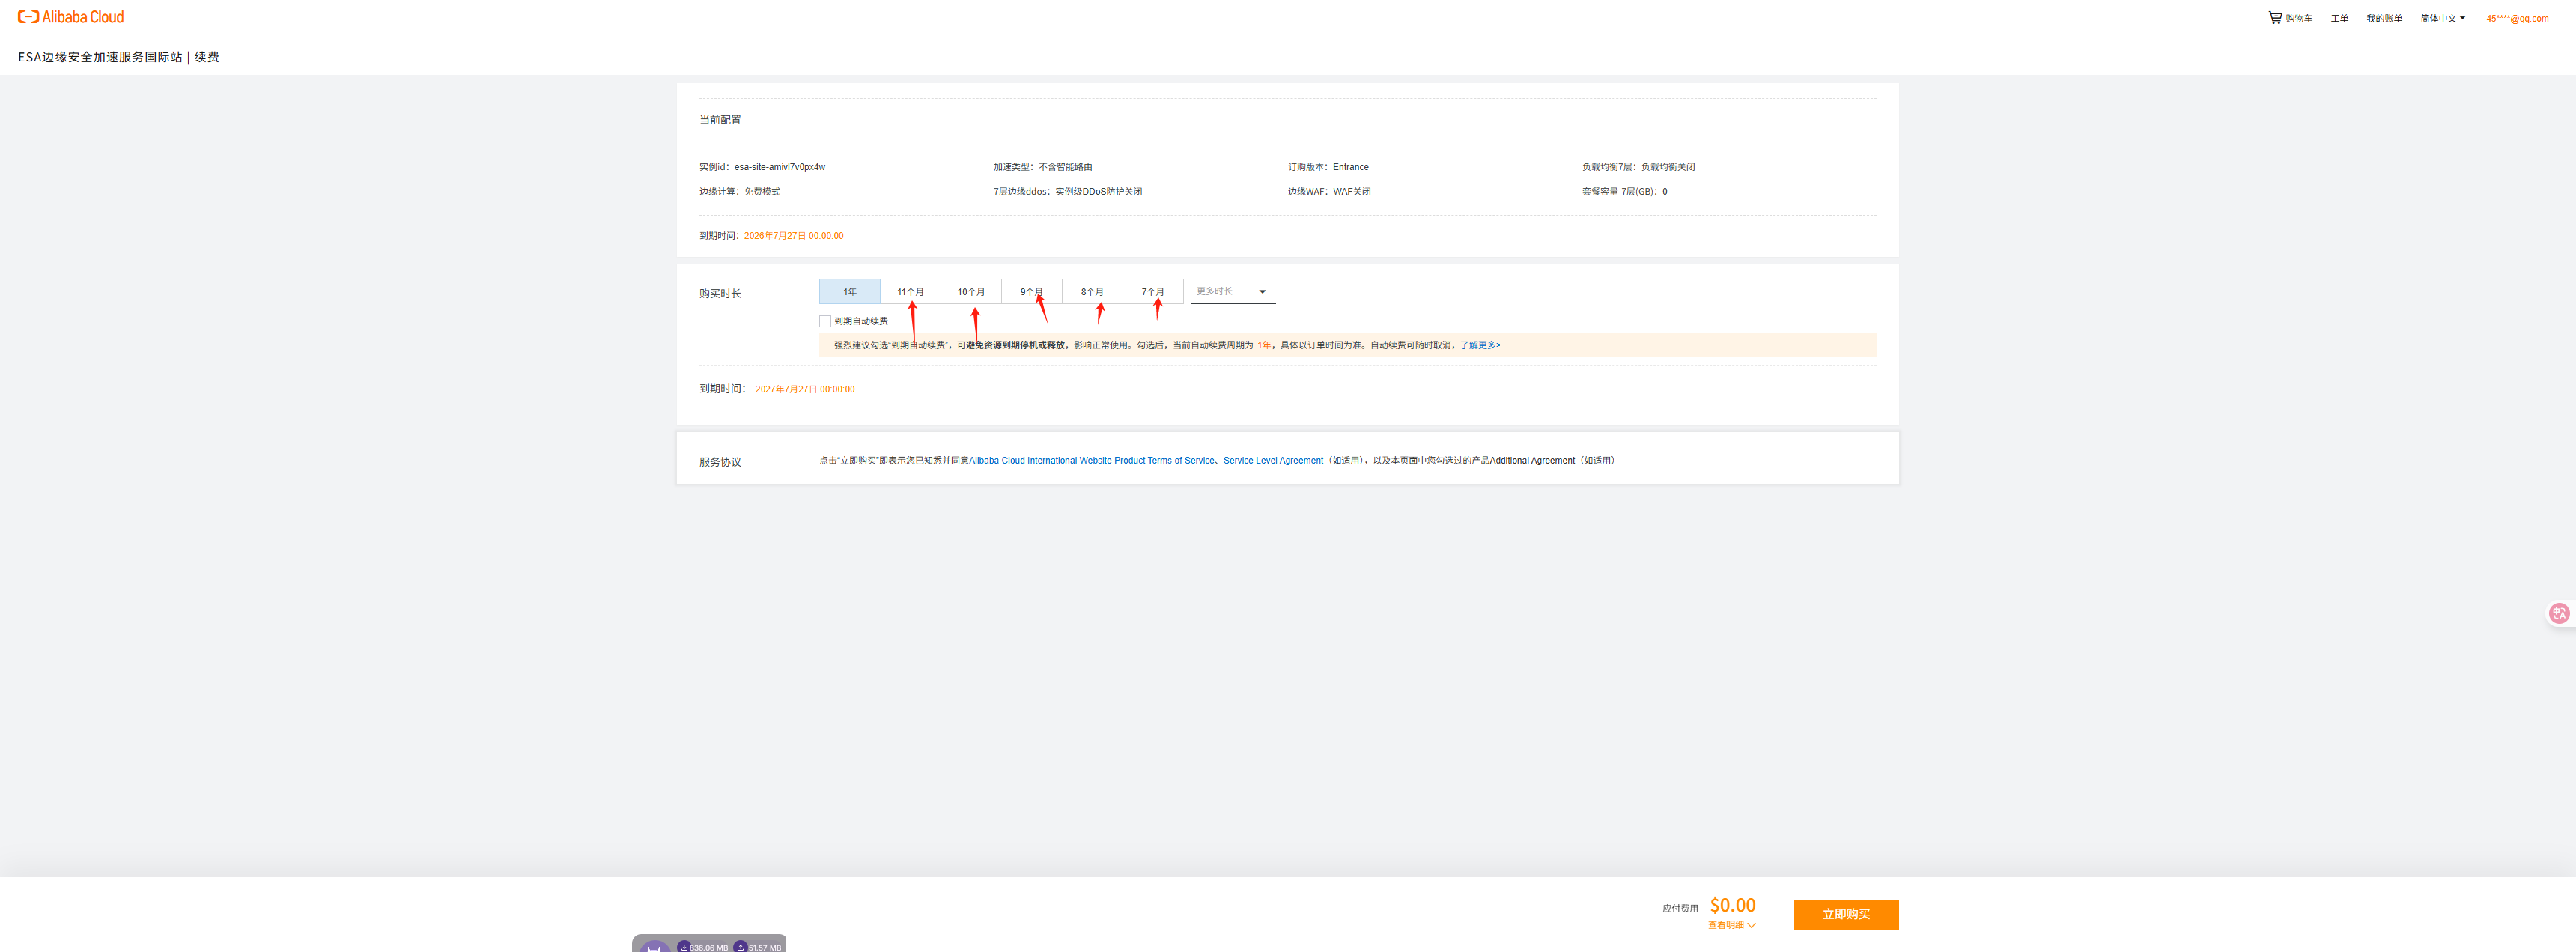This screenshot has width=2576, height=952.
Task: Click the page title ESA边缘安全加速服务国际站 | 续费
Action: (x=118, y=57)
